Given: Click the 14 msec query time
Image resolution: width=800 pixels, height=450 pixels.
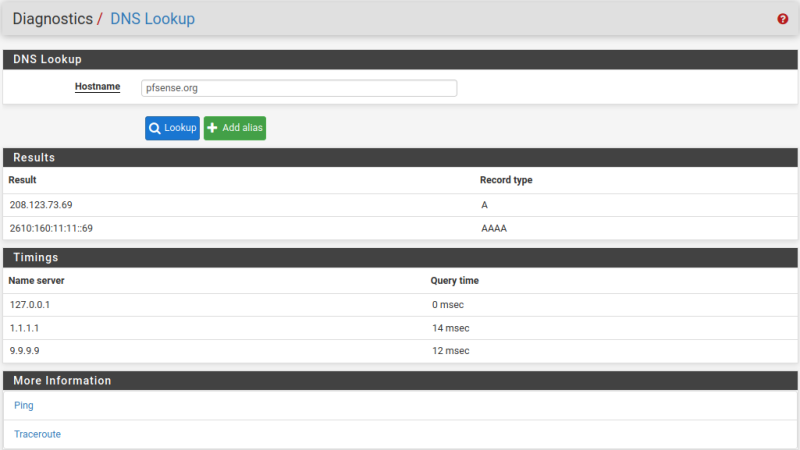Looking at the screenshot, I should click(451, 328).
